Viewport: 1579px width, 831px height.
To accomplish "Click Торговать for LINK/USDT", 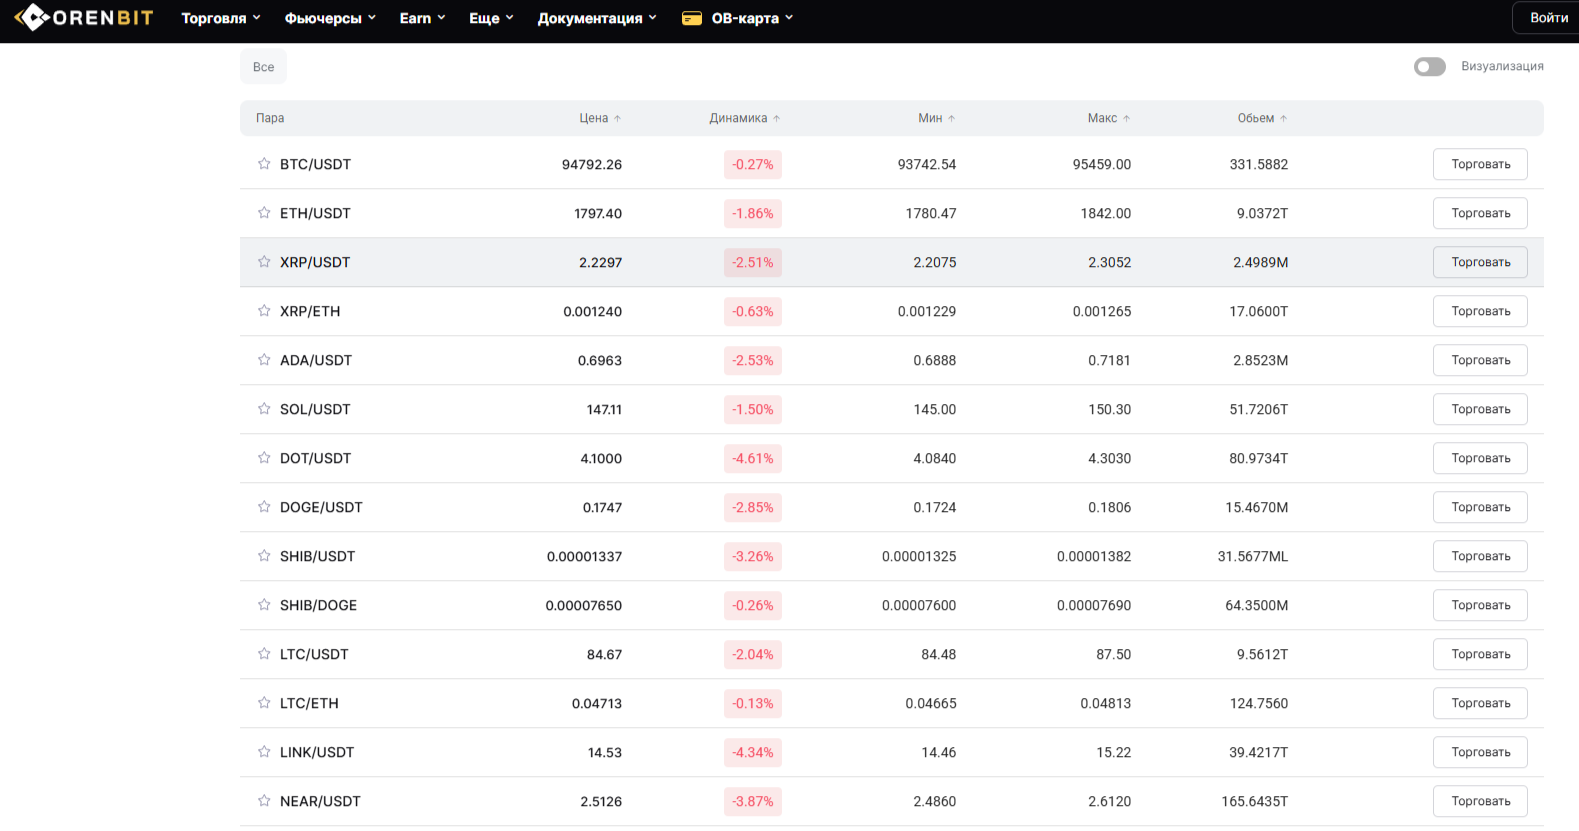I will [1480, 752].
